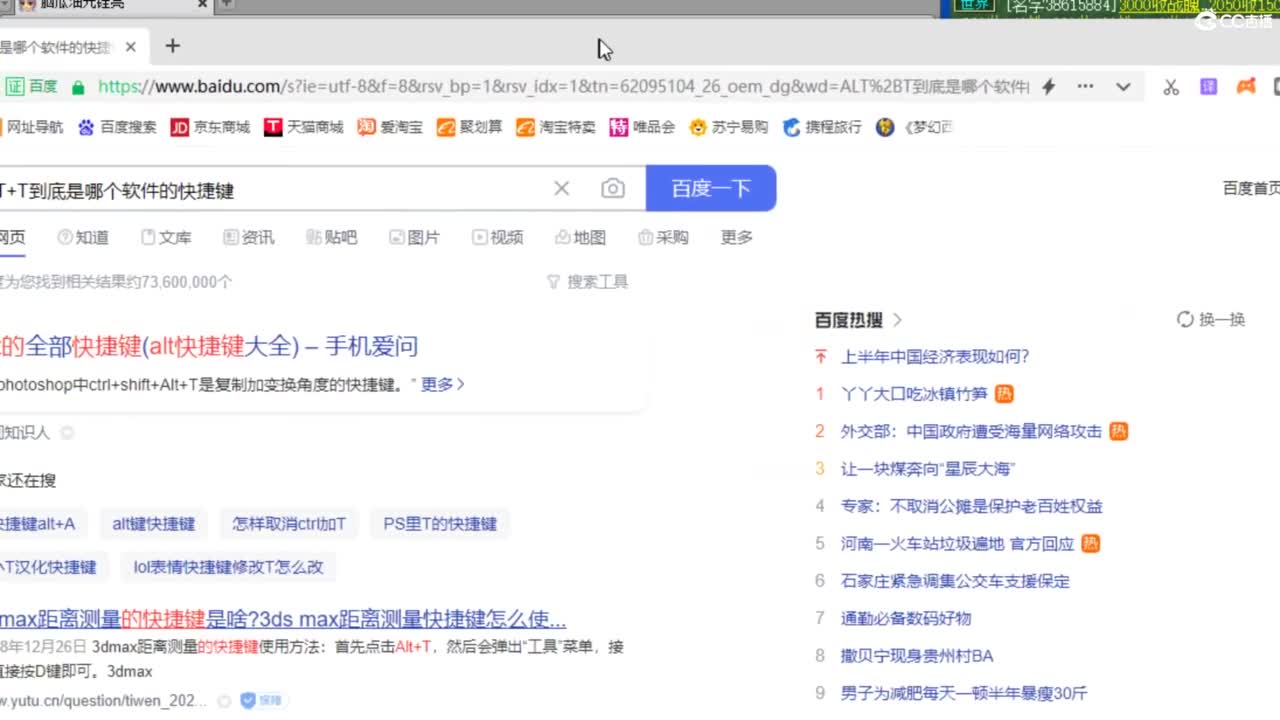The height and width of the screenshot is (720, 1280).
Task: Click suggestion chip lol表情快捷键修改T怎么改
Action: 229,567
